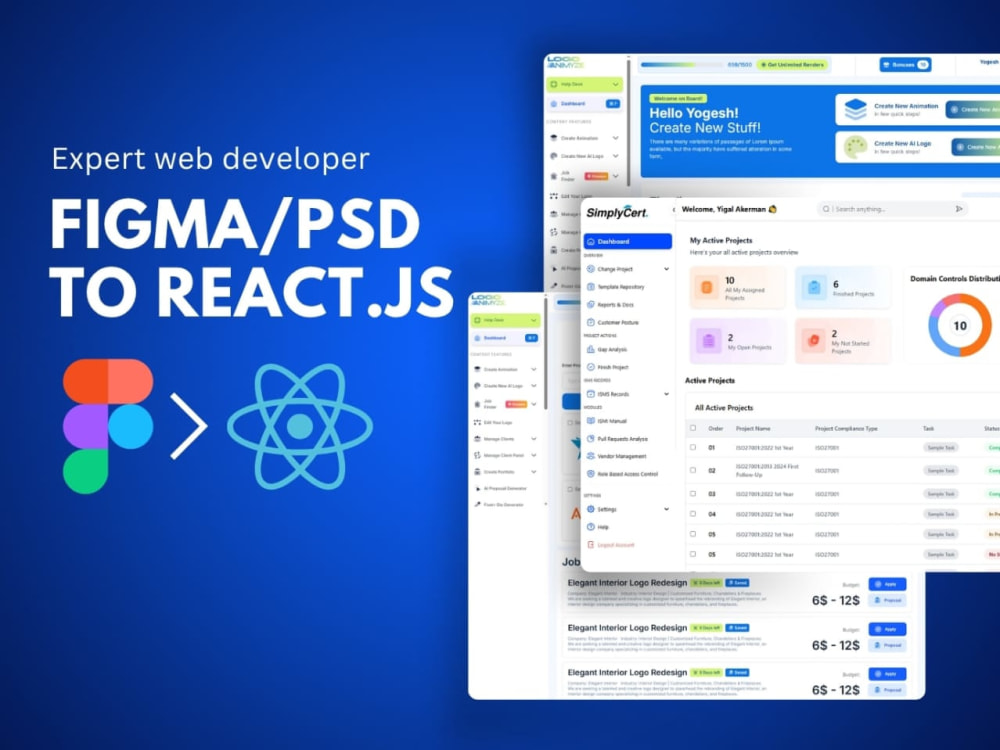
Task: Expand Change Project chevron in SimplyCert sidebar
Action: pyautogui.click(x=666, y=269)
